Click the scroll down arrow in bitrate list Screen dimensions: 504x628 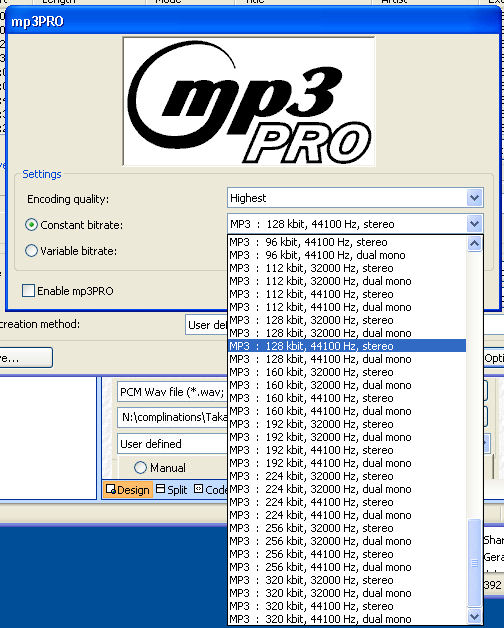474,616
